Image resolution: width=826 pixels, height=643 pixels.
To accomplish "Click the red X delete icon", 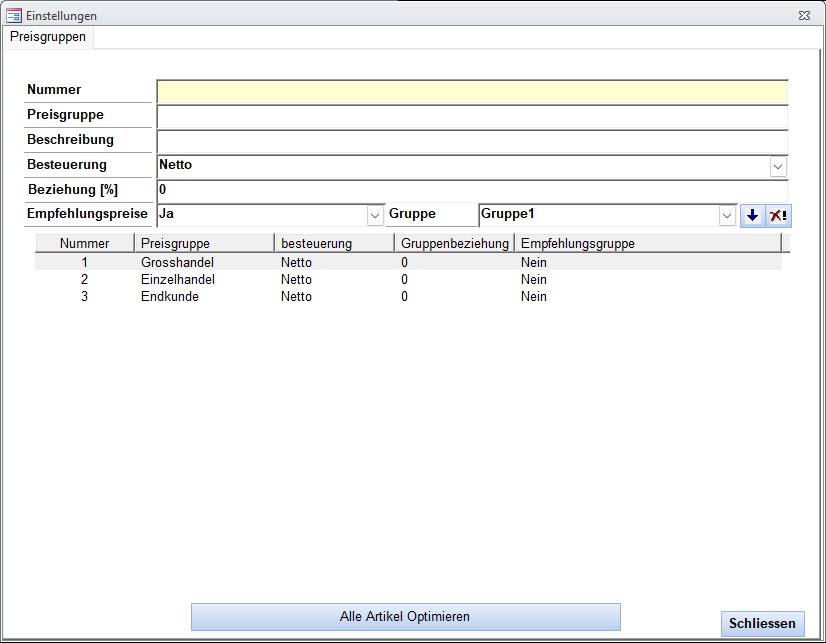I will click(778, 215).
